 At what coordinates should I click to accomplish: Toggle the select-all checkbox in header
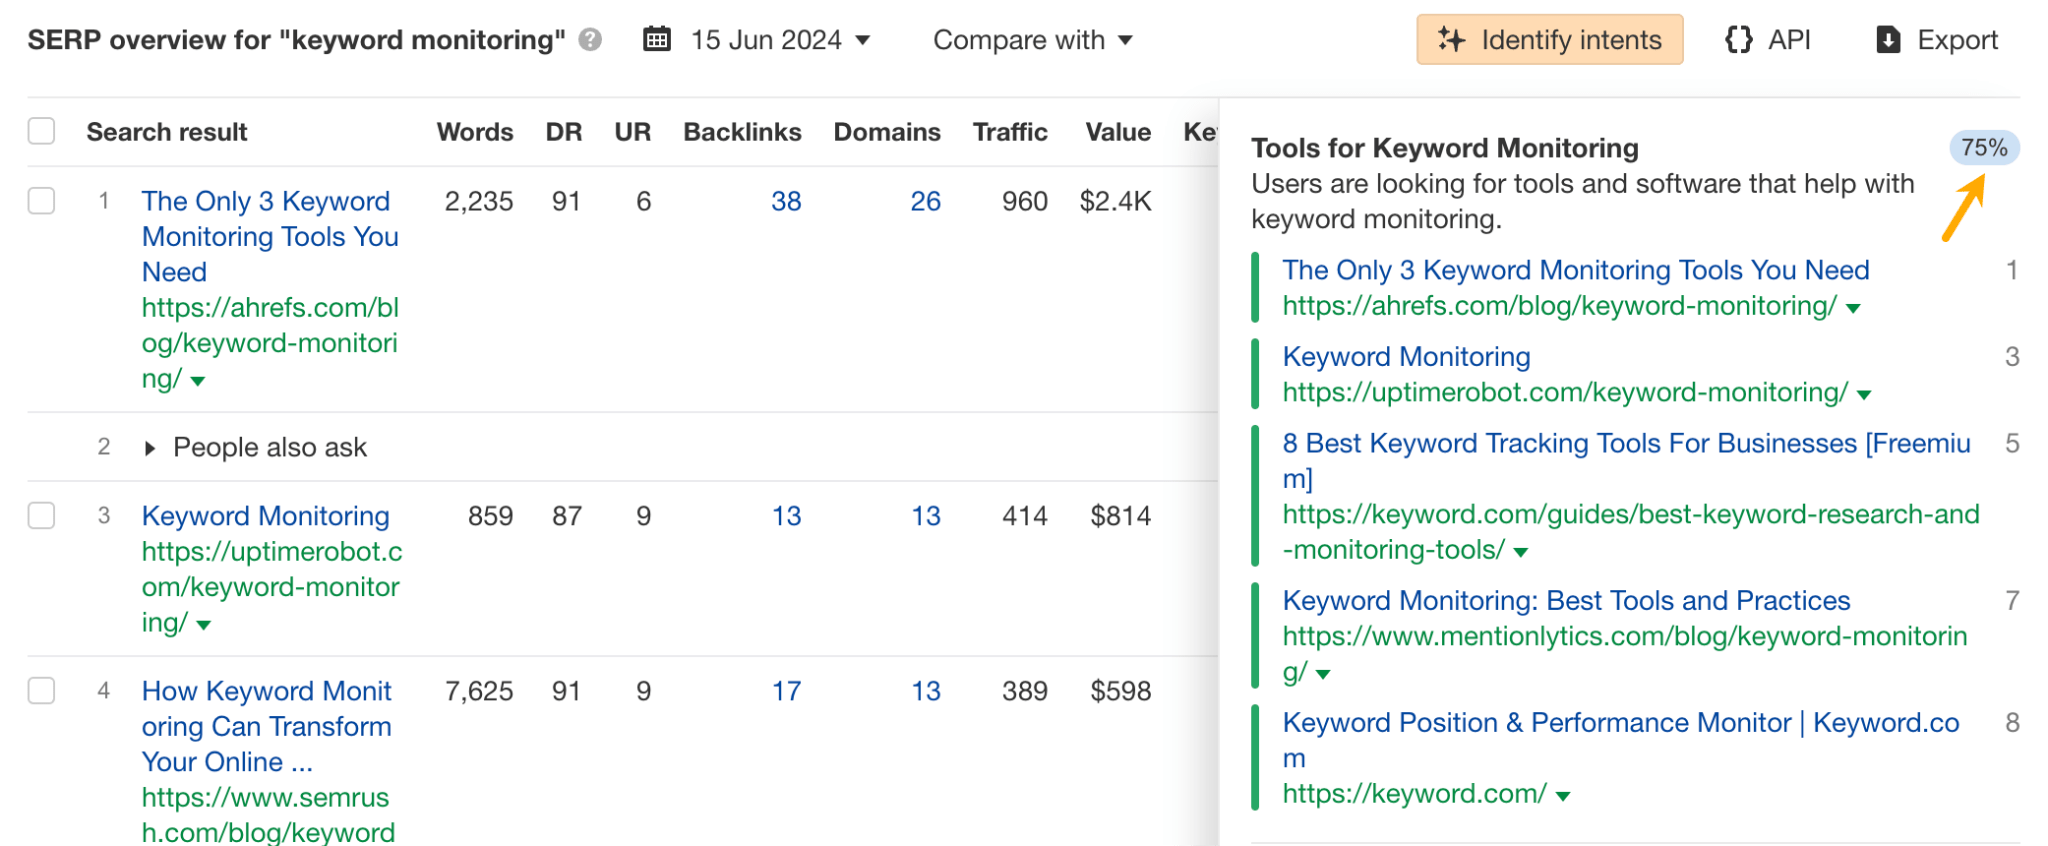(42, 131)
